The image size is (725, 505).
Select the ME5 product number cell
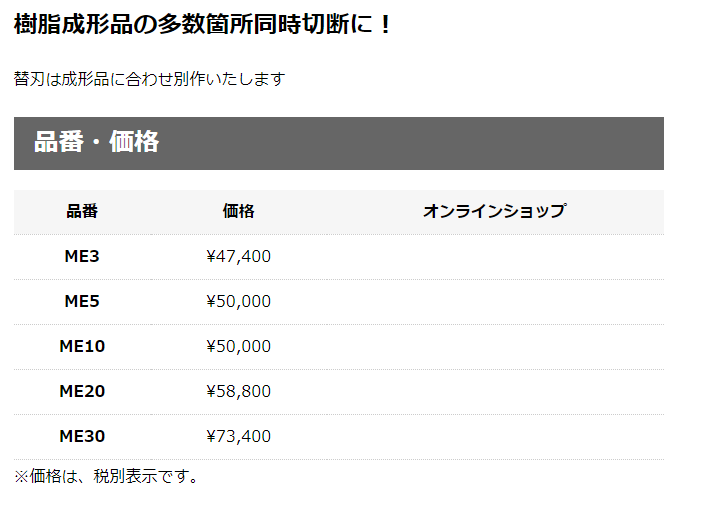82,302
